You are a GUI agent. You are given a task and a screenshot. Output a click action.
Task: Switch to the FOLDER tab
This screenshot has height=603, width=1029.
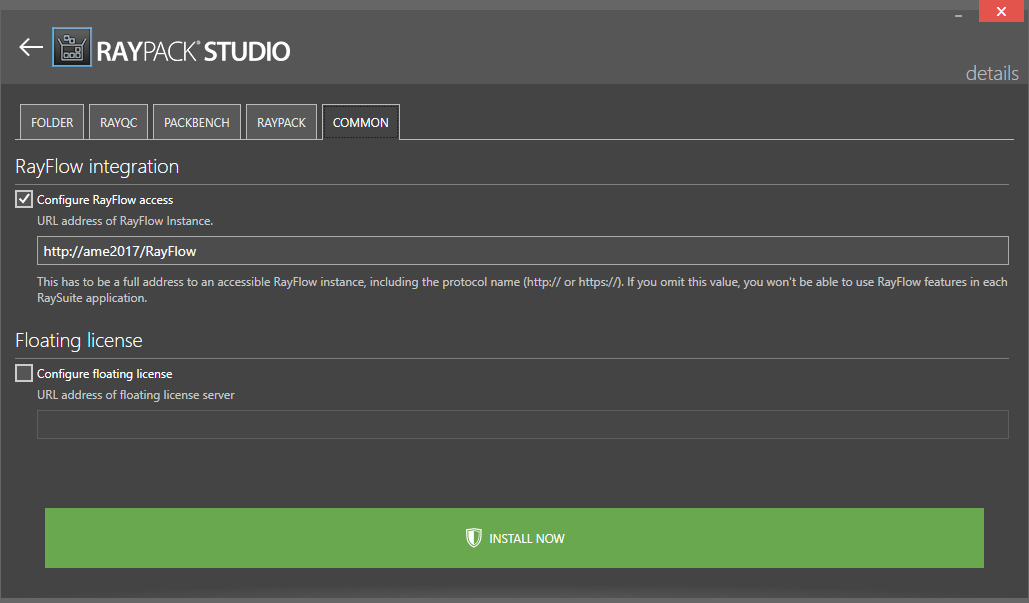pyautogui.click(x=52, y=122)
